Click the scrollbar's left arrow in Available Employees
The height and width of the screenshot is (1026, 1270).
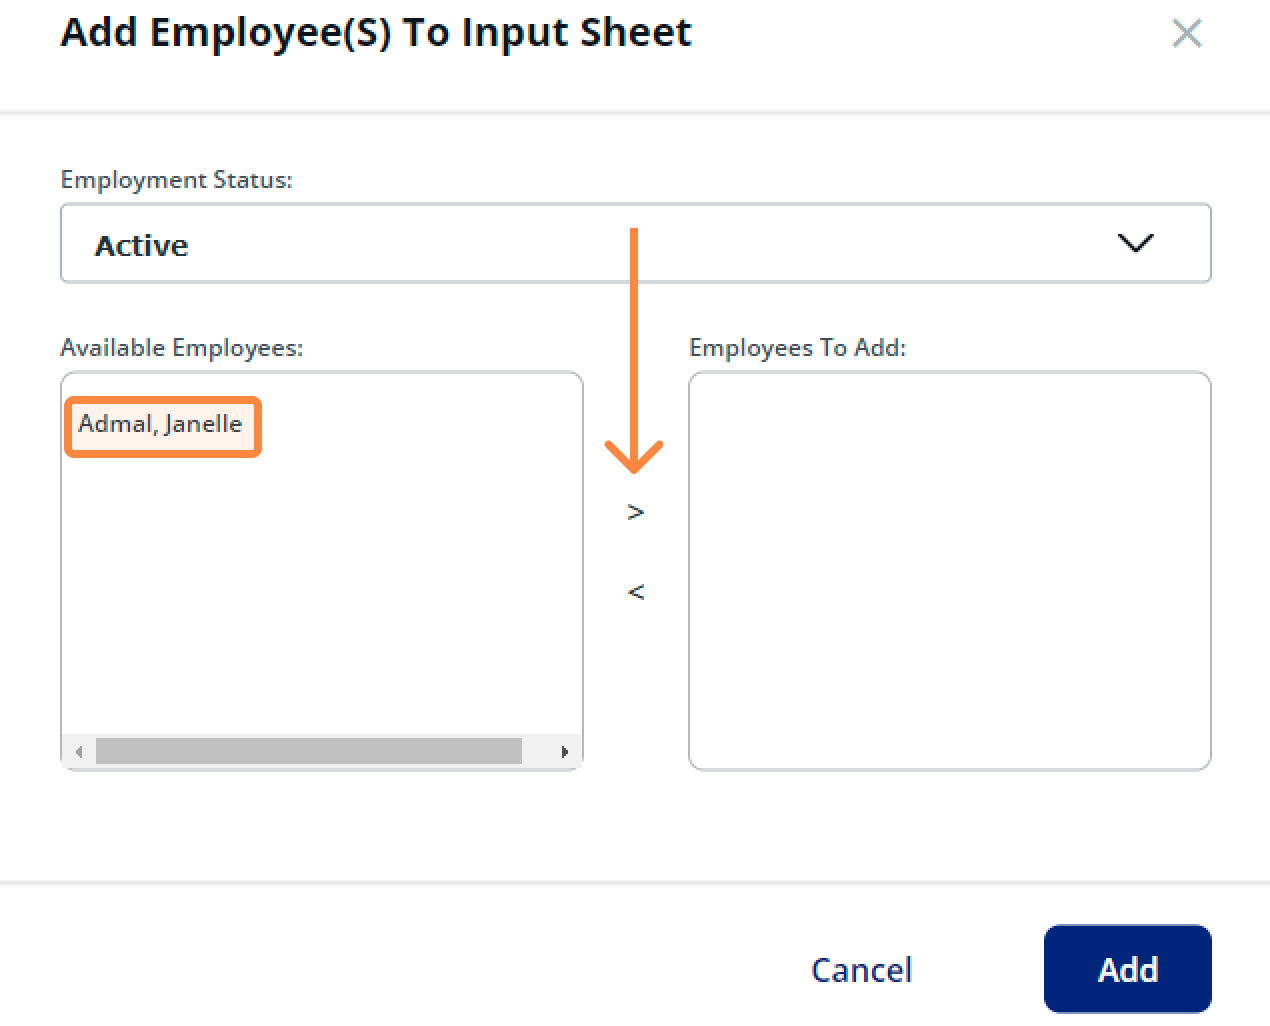pos(79,751)
